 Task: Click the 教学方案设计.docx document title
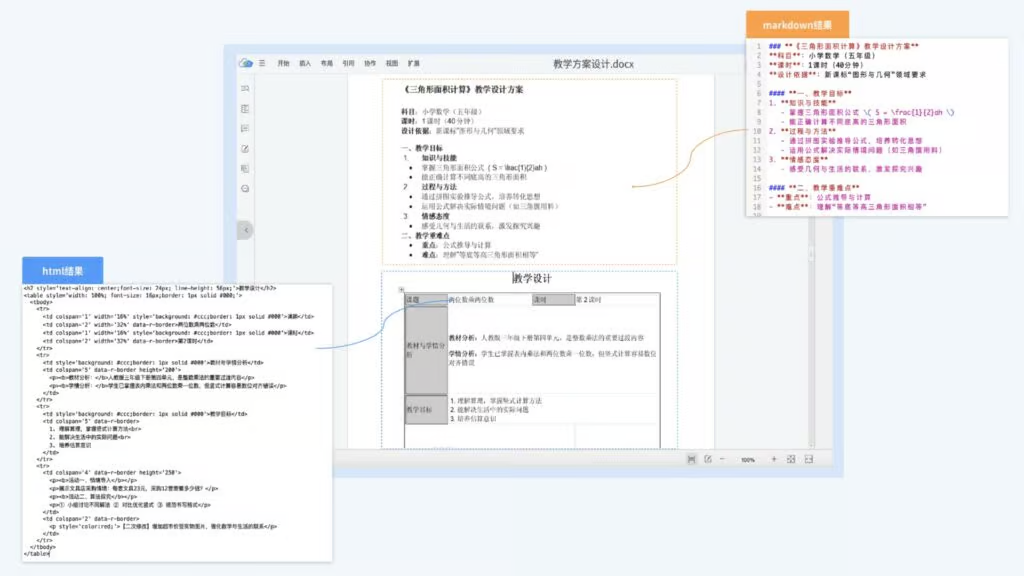click(593, 64)
